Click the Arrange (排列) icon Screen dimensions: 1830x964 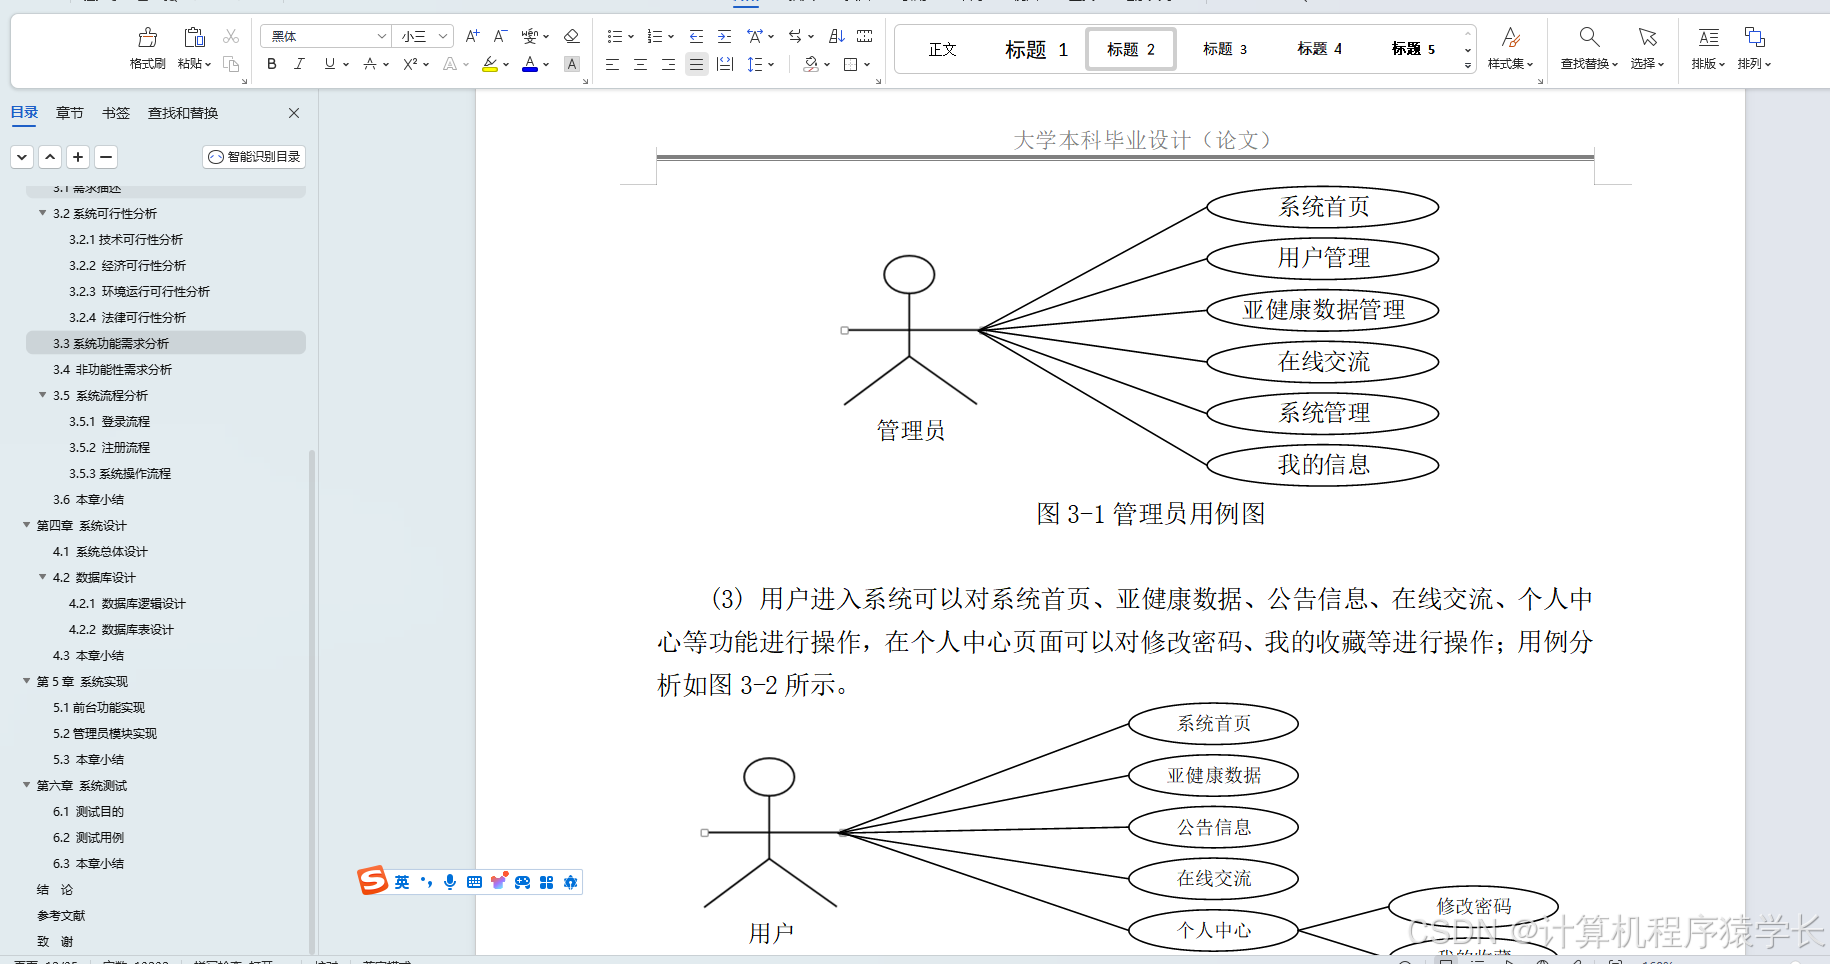1754,37
